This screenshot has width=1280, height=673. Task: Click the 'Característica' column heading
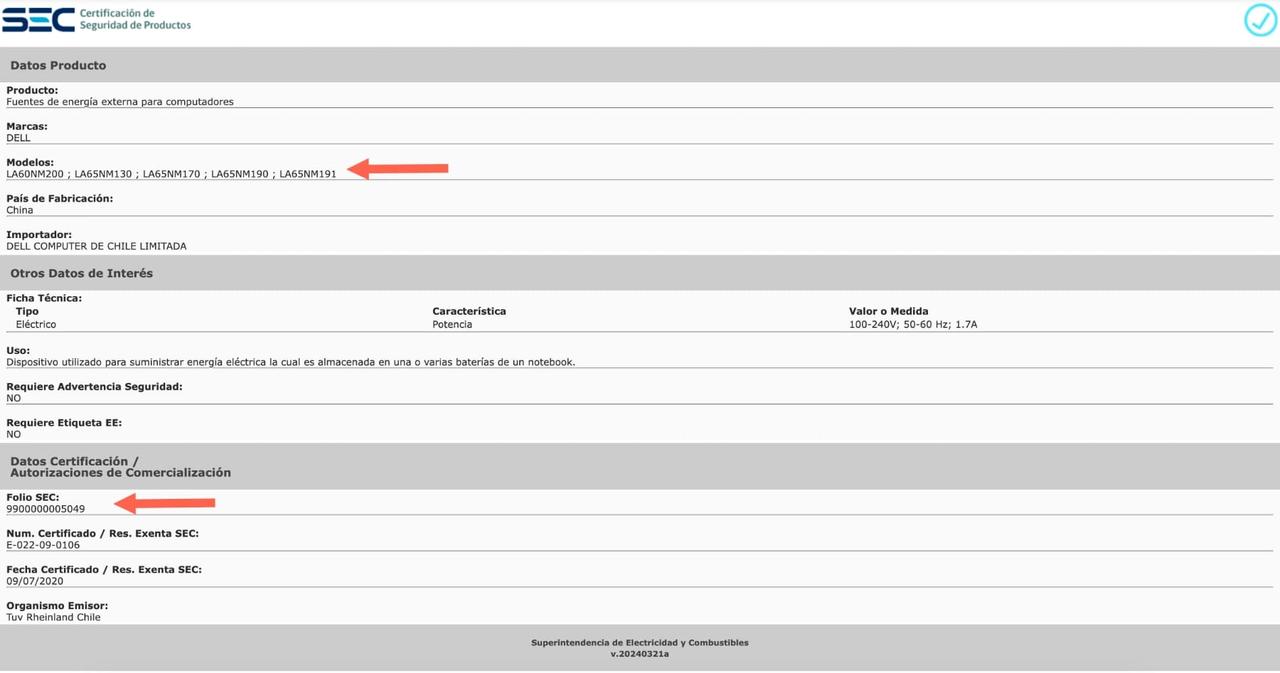click(x=469, y=311)
